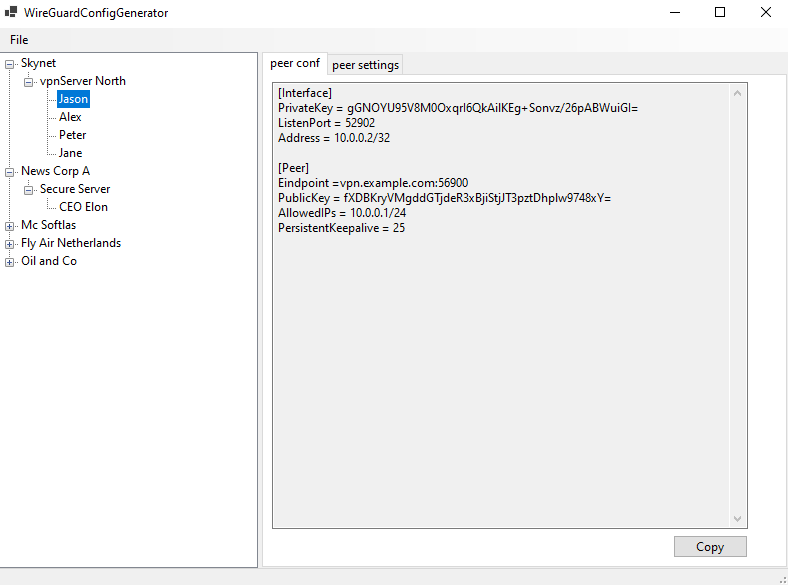Expand the Mc Softlas node
This screenshot has height=585, width=788.
(x=10, y=226)
